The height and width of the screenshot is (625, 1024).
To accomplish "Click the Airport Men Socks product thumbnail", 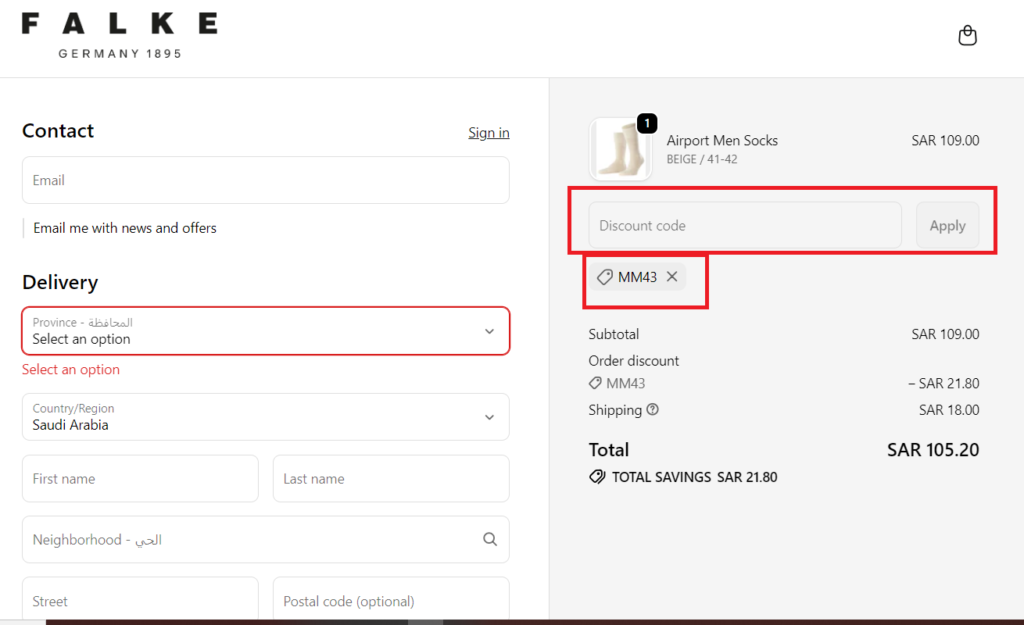I will pos(620,150).
